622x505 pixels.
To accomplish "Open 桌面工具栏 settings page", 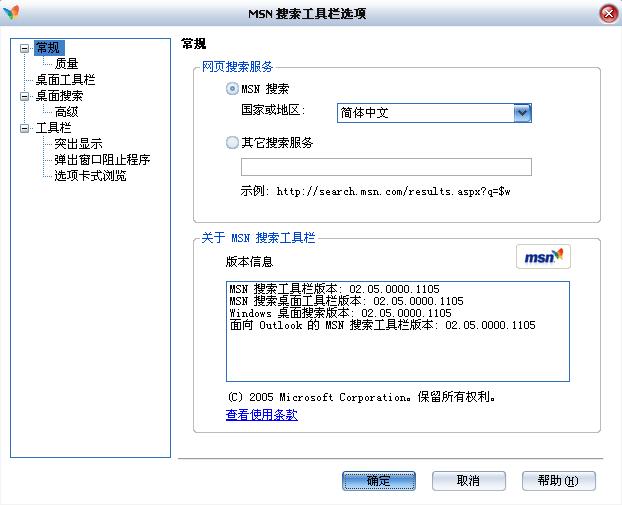I will (x=65, y=80).
